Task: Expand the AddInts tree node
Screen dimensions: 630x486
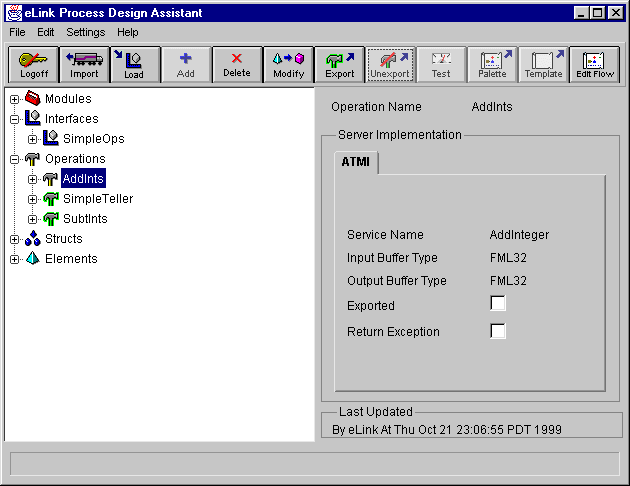Action: 33,180
